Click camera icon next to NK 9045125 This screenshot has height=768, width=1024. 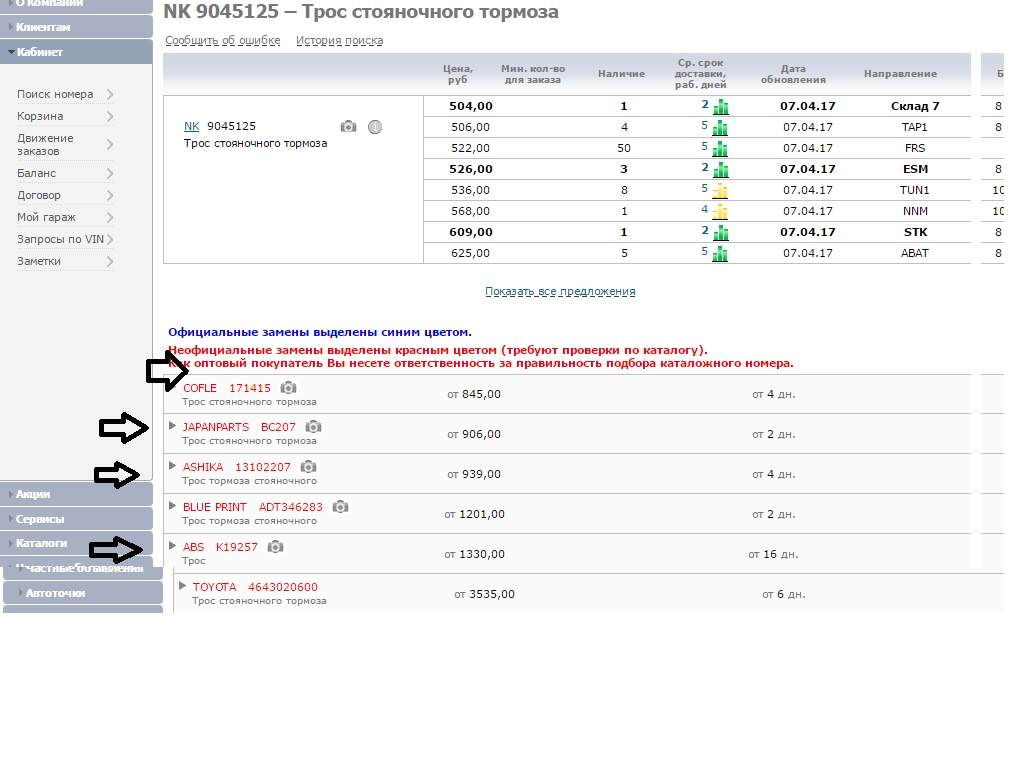click(x=348, y=126)
